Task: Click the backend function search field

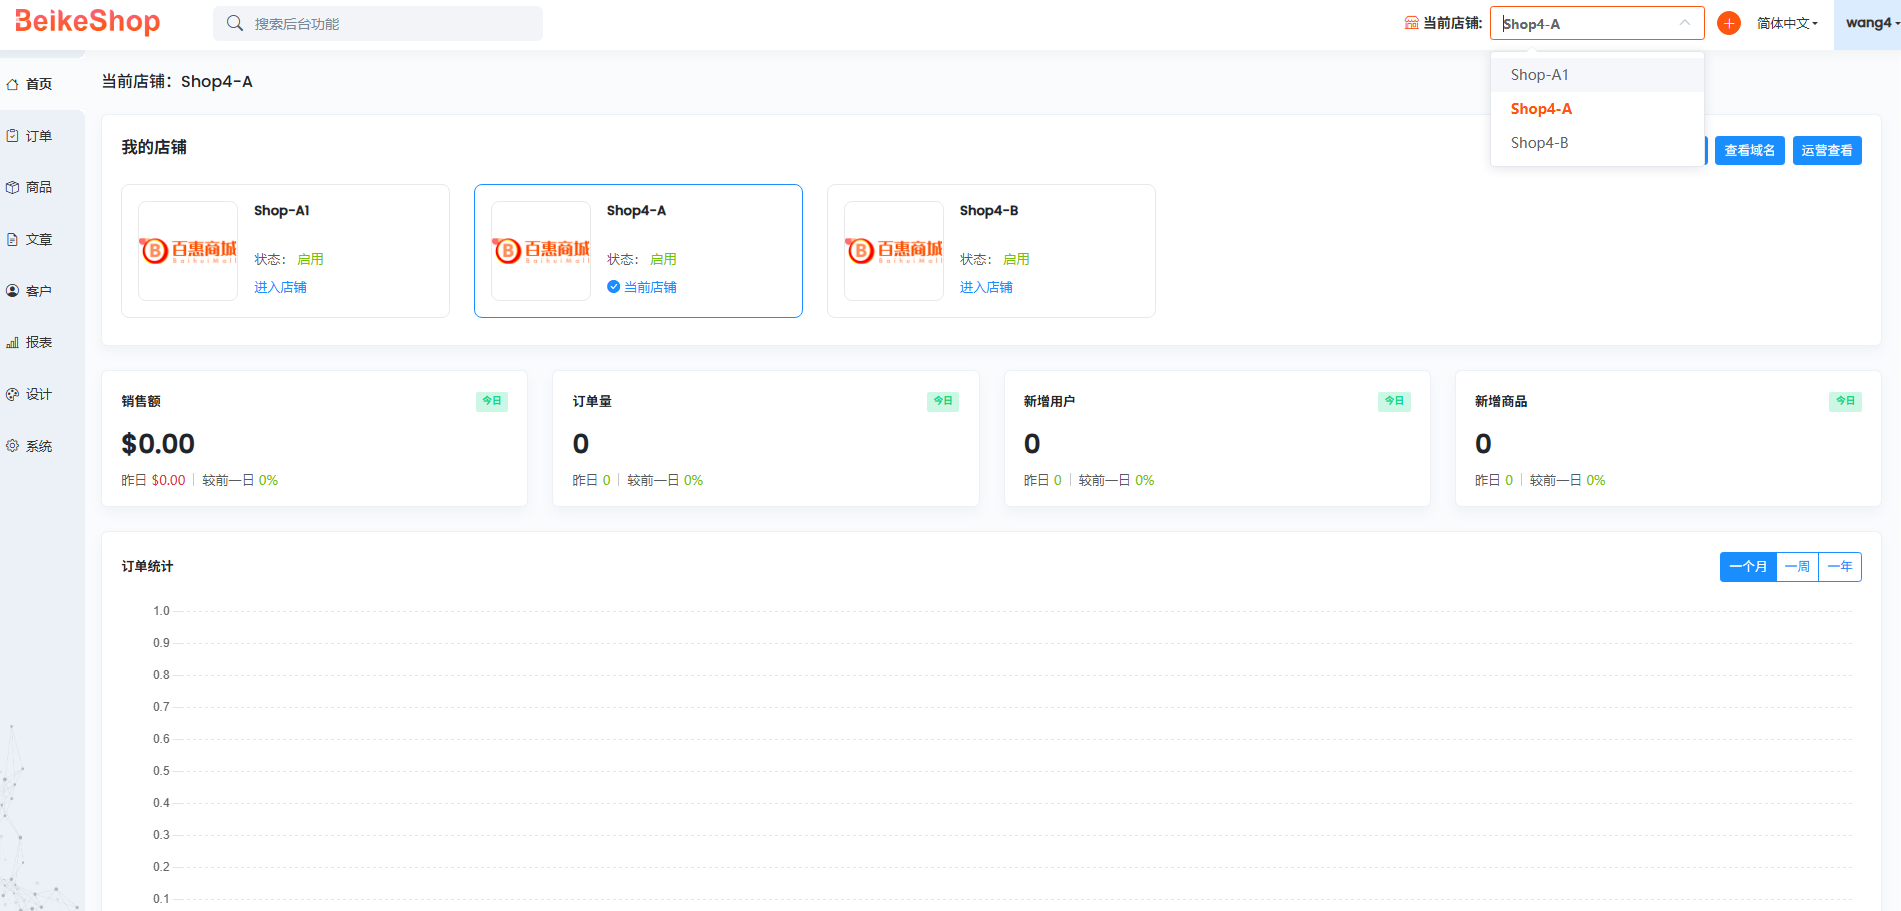Action: point(390,24)
